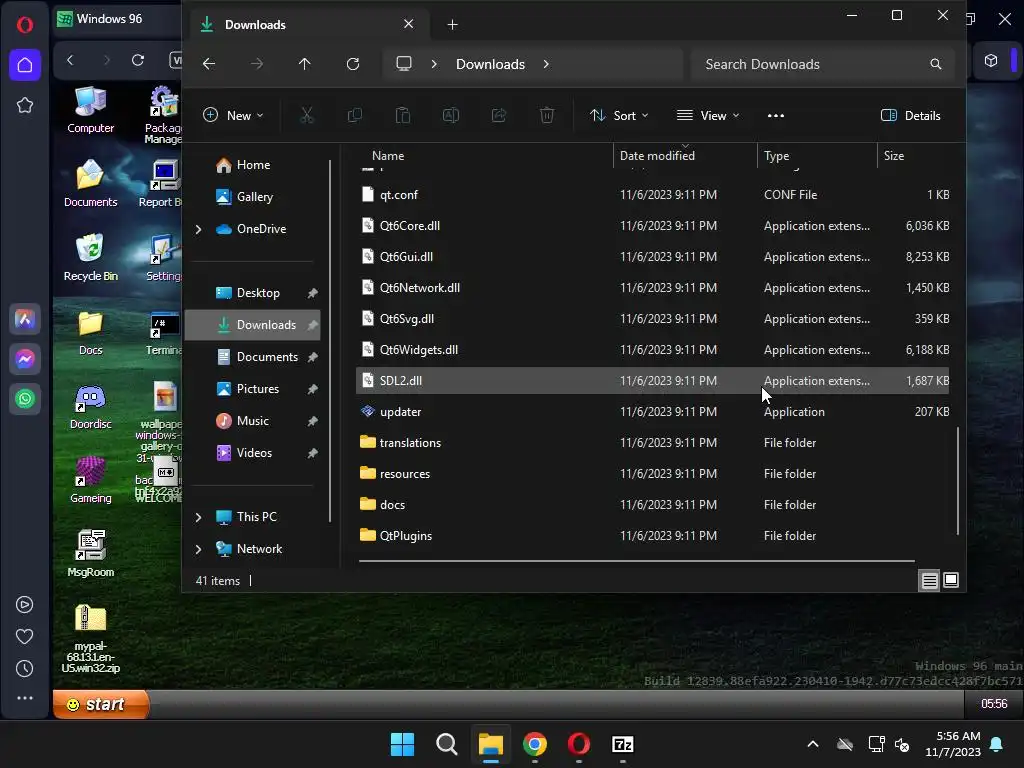Expand the Network tree node
The width and height of the screenshot is (1024, 768).
point(199,549)
